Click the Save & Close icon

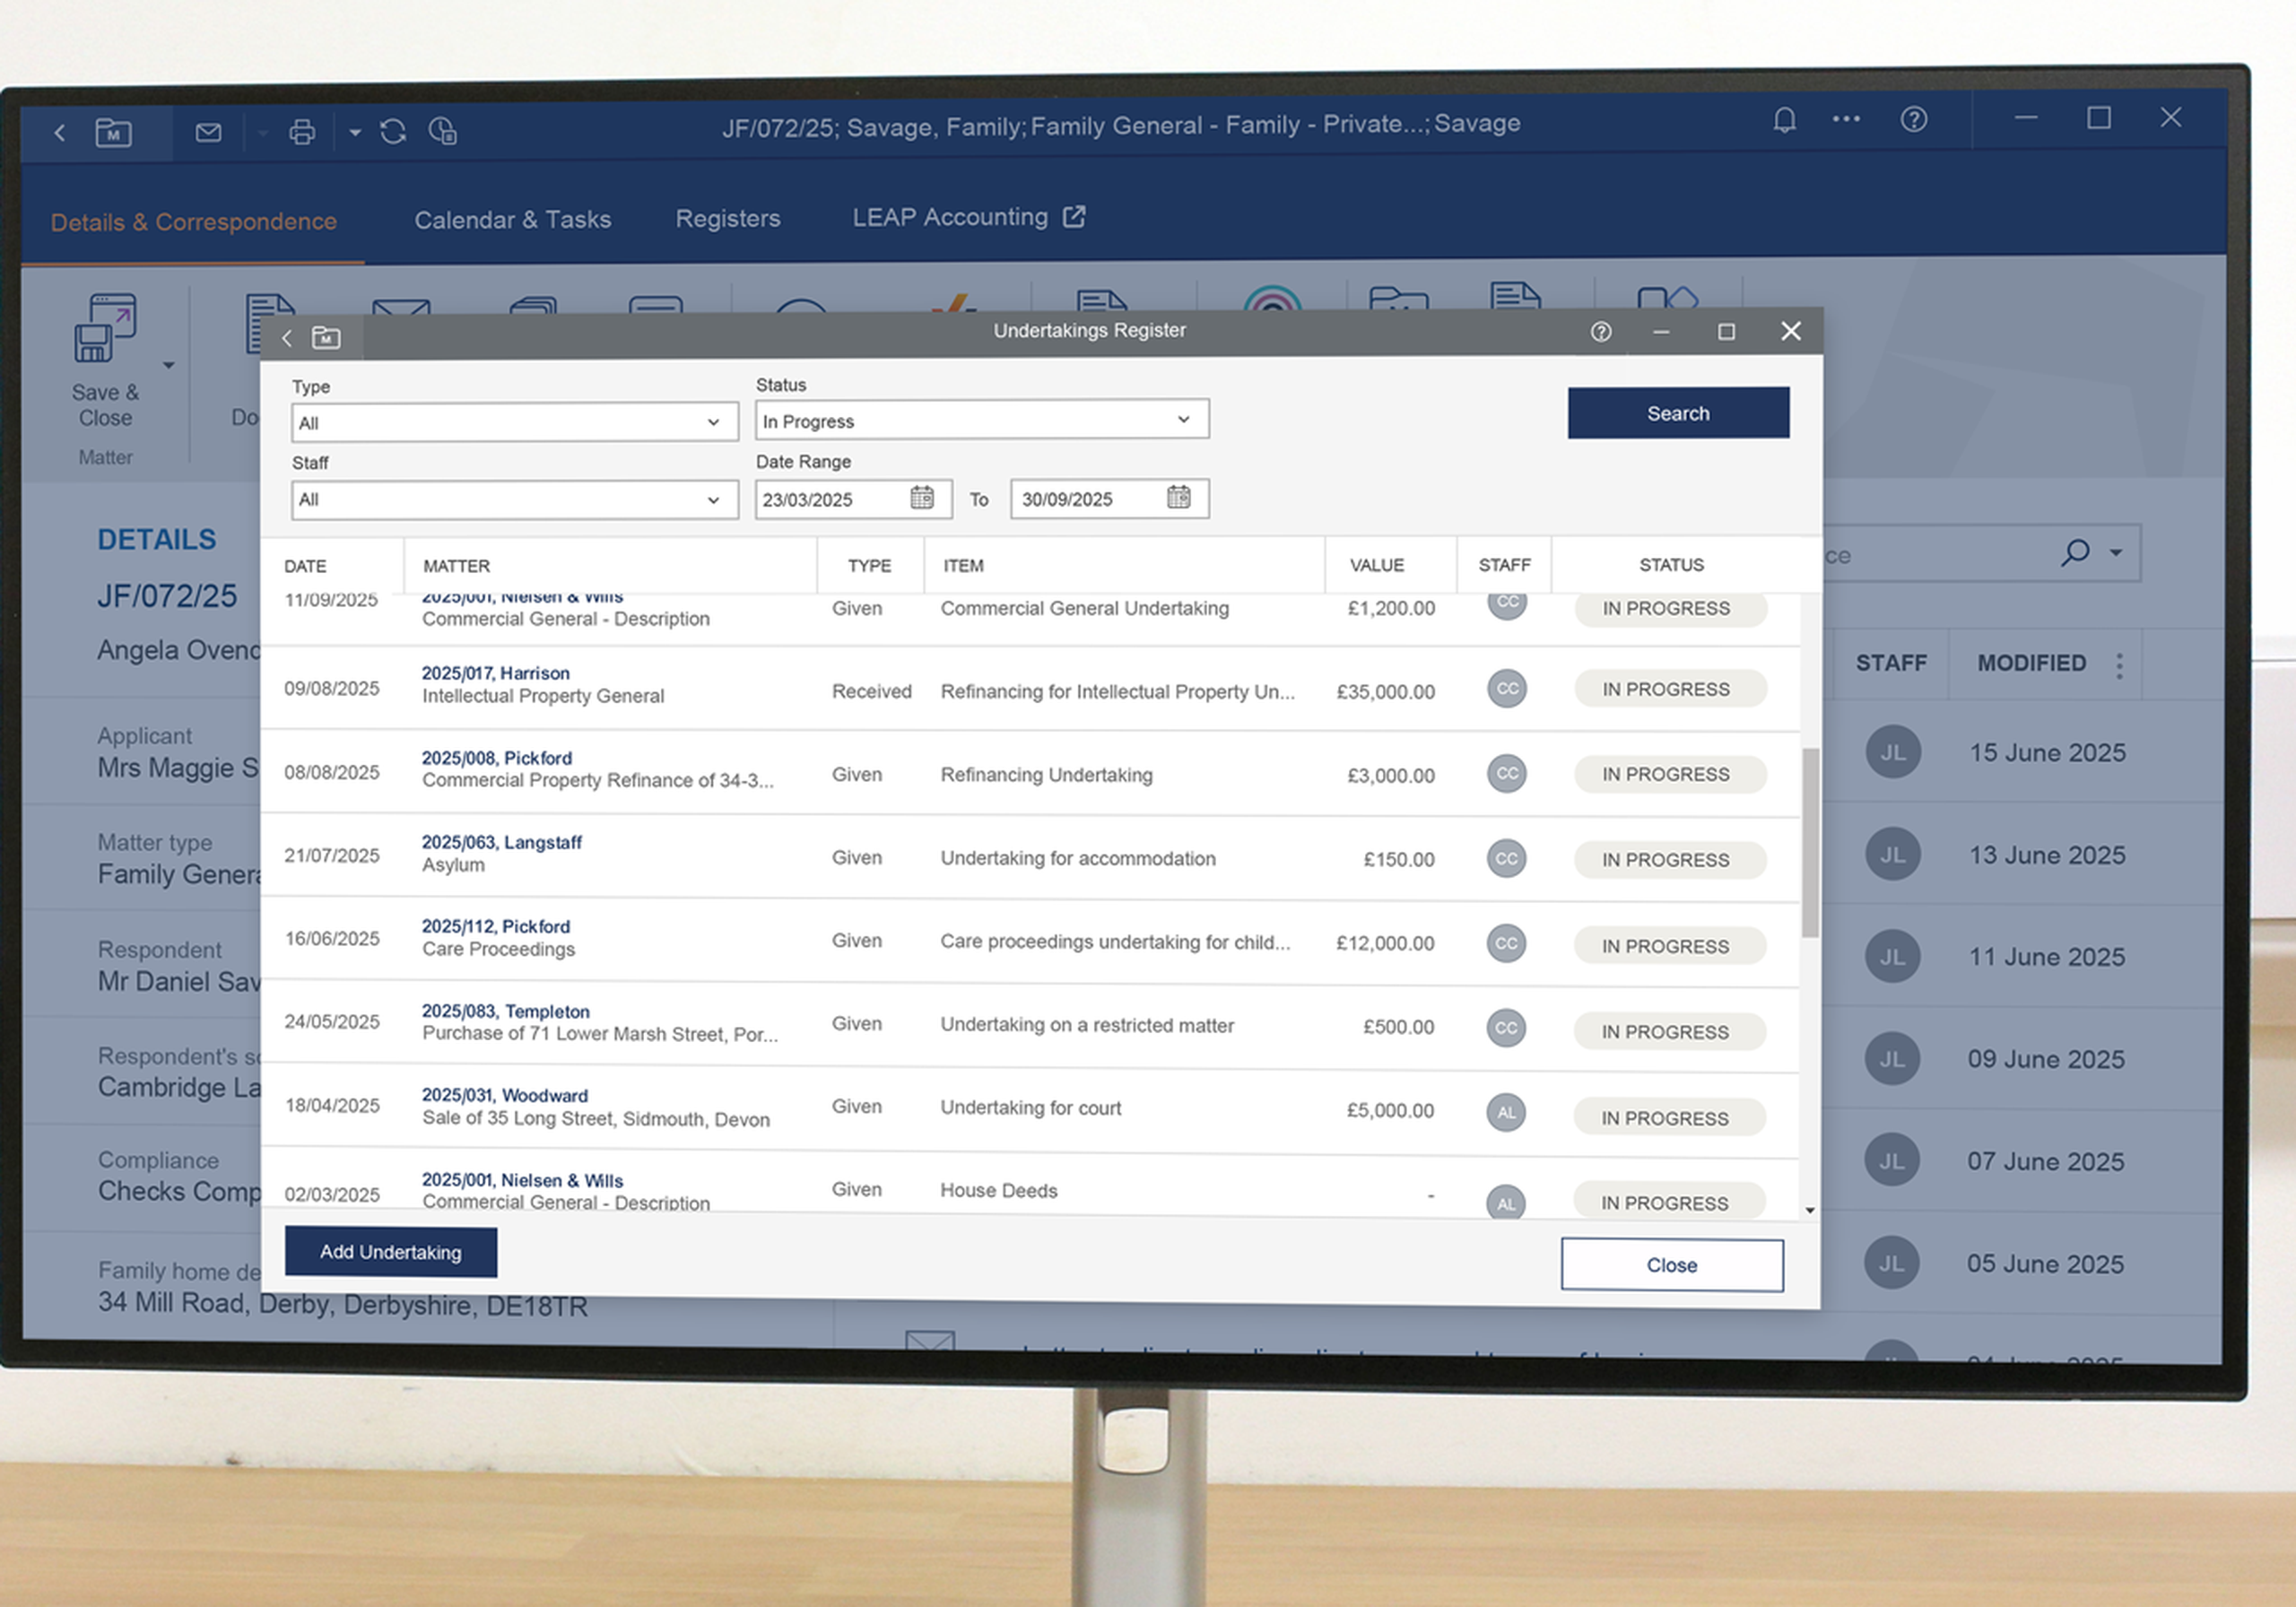[105, 329]
